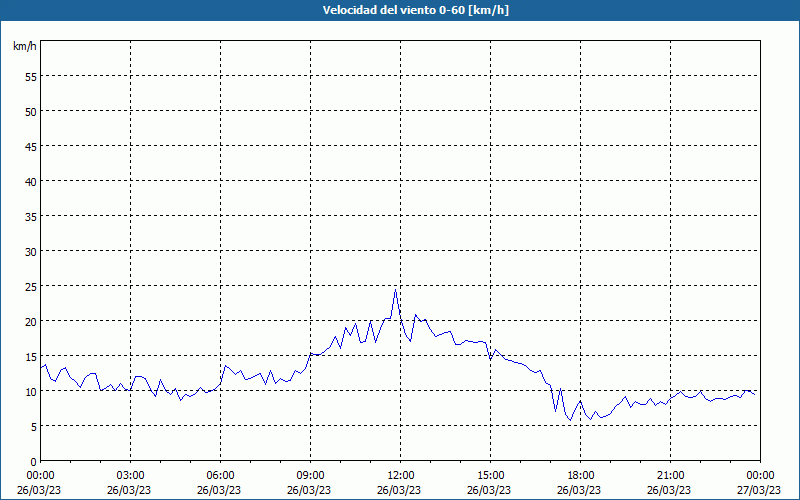Click the 12:00 time label on X axis

(x=401, y=476)
